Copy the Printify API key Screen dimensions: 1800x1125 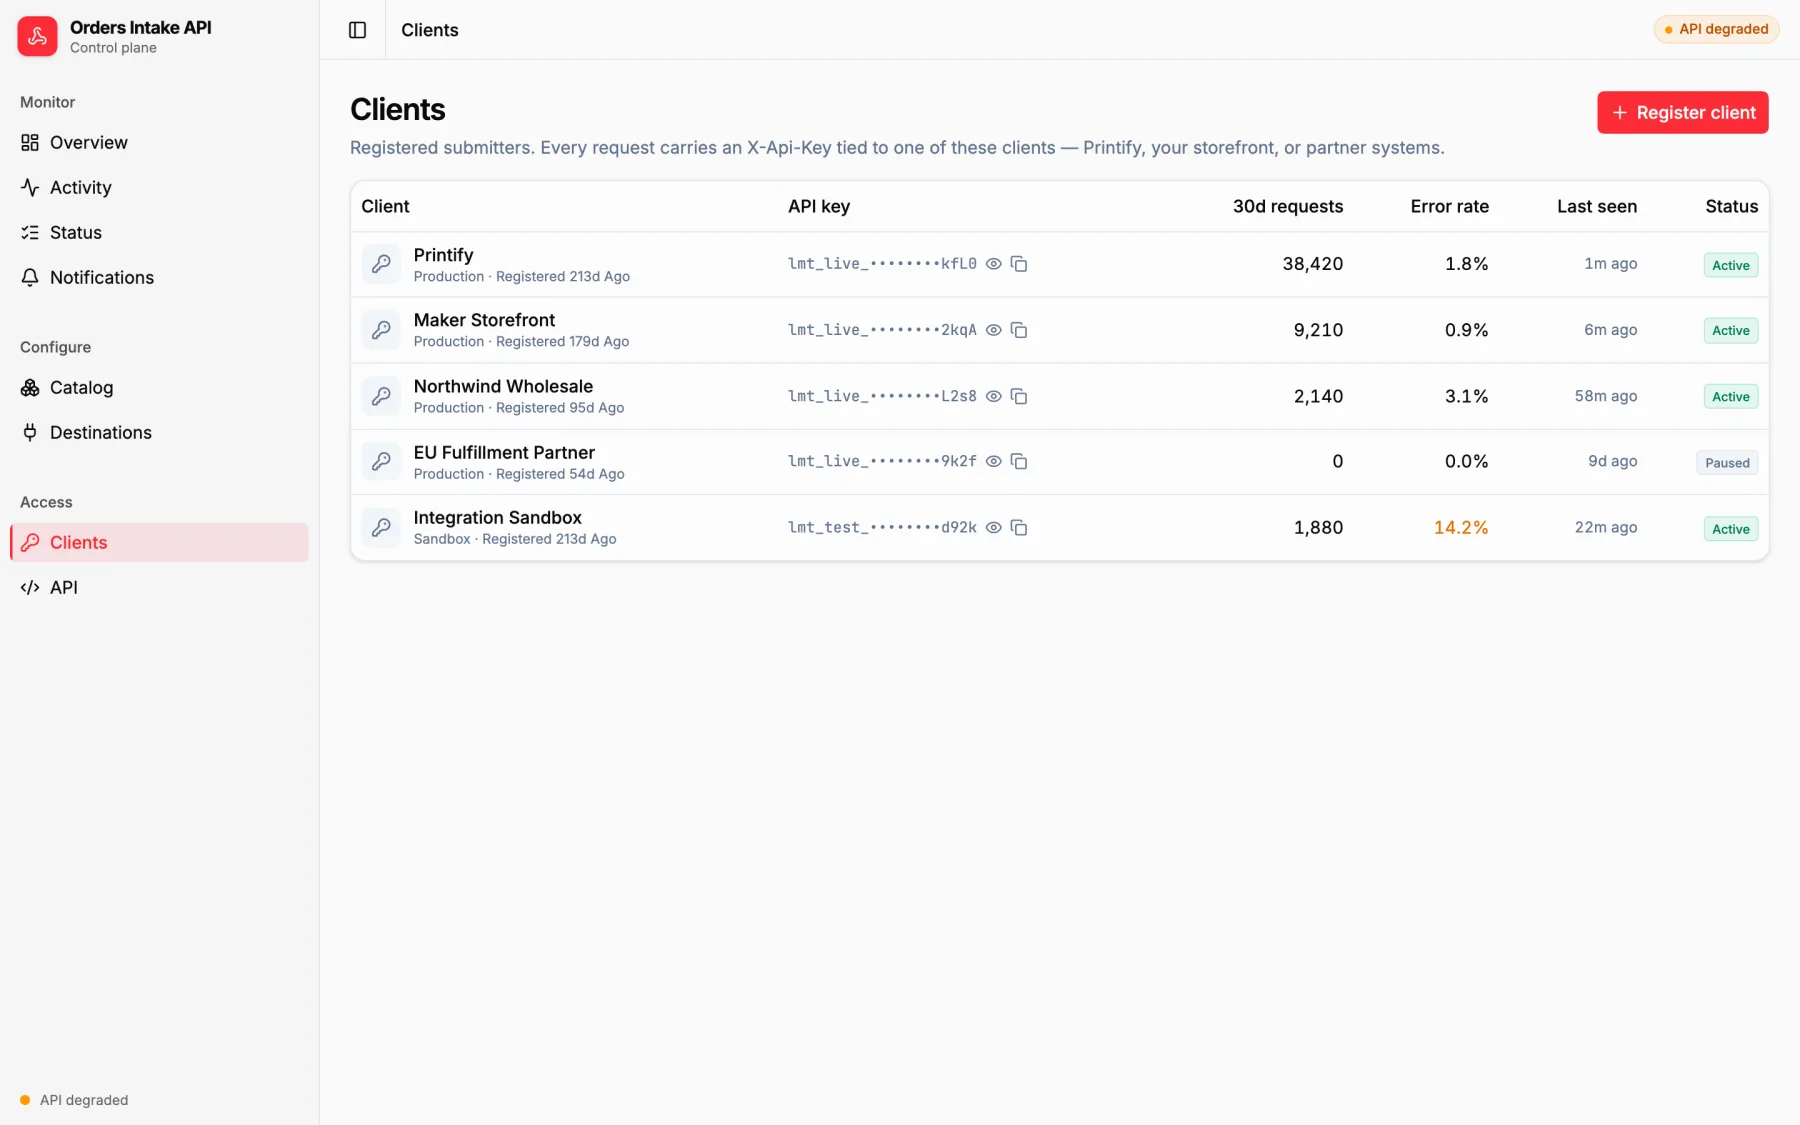click(1019, 264)
